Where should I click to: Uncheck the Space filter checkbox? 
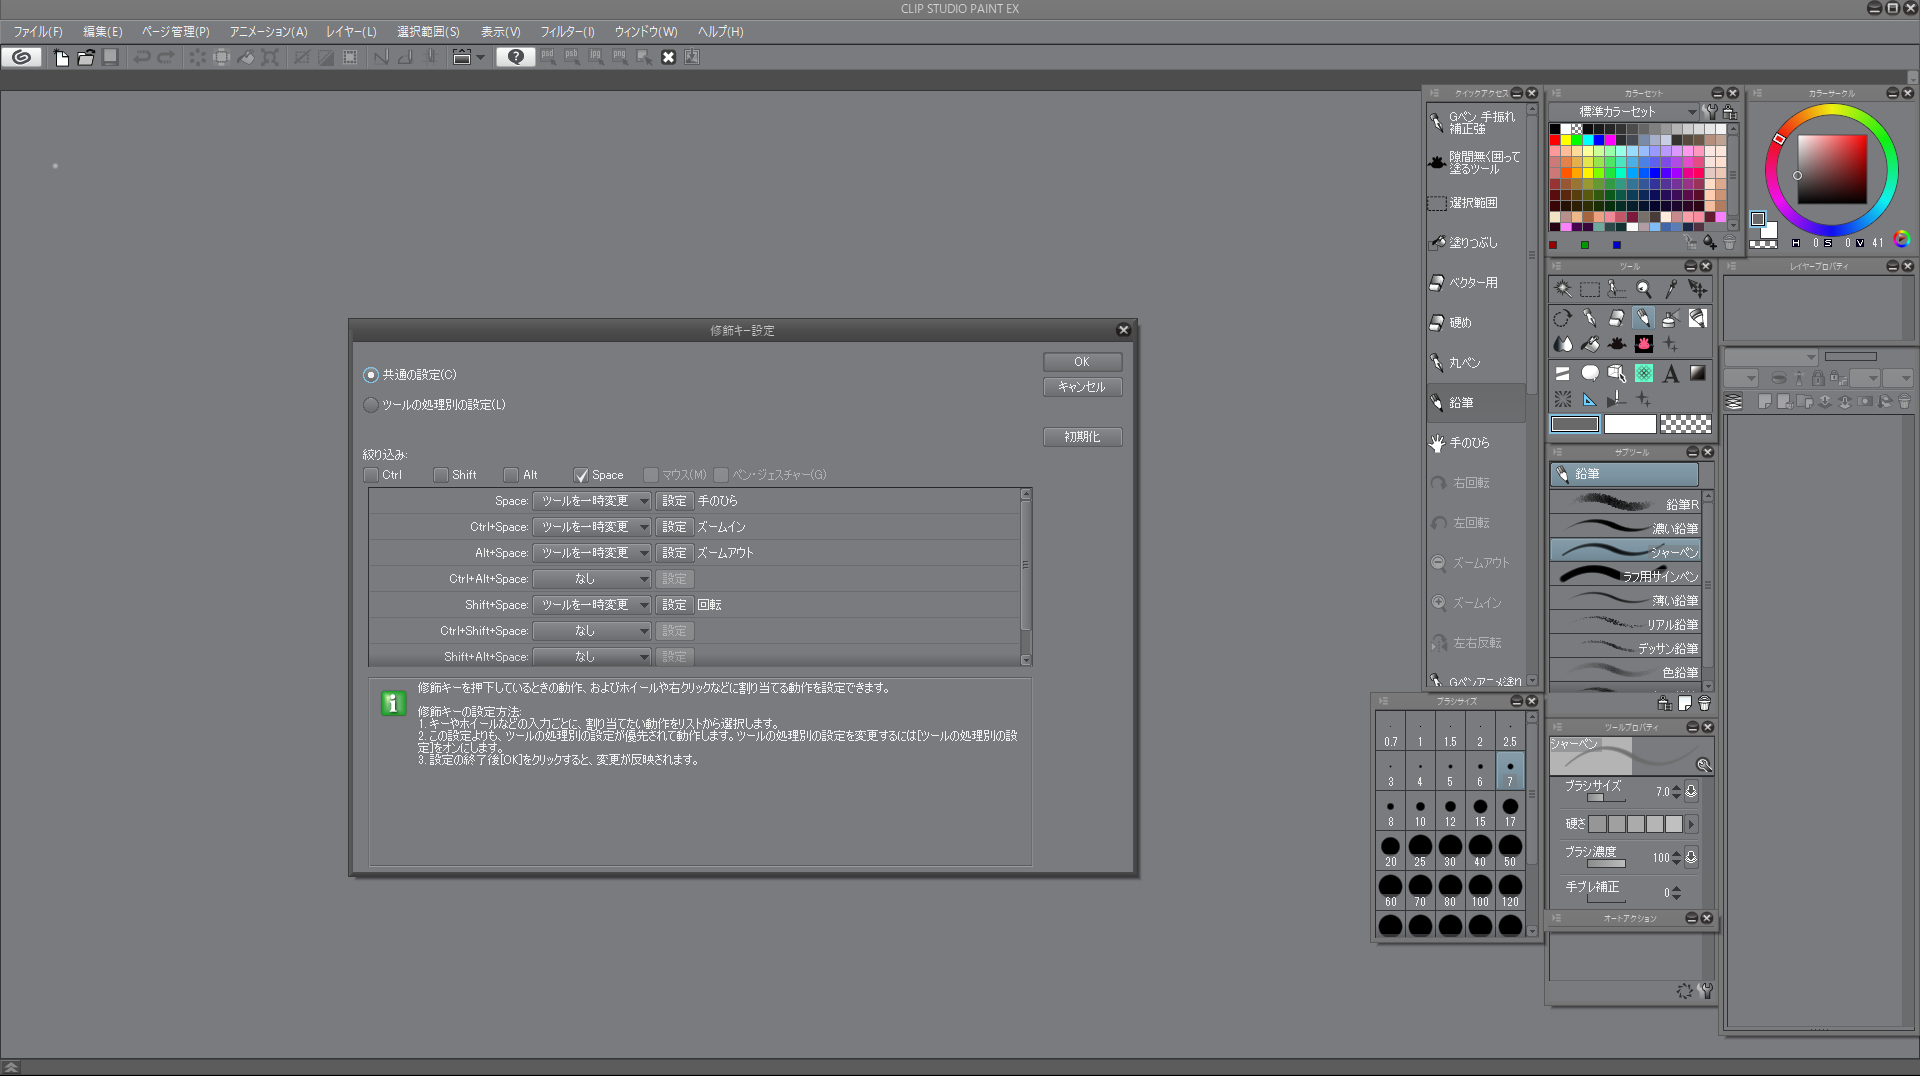581,475
